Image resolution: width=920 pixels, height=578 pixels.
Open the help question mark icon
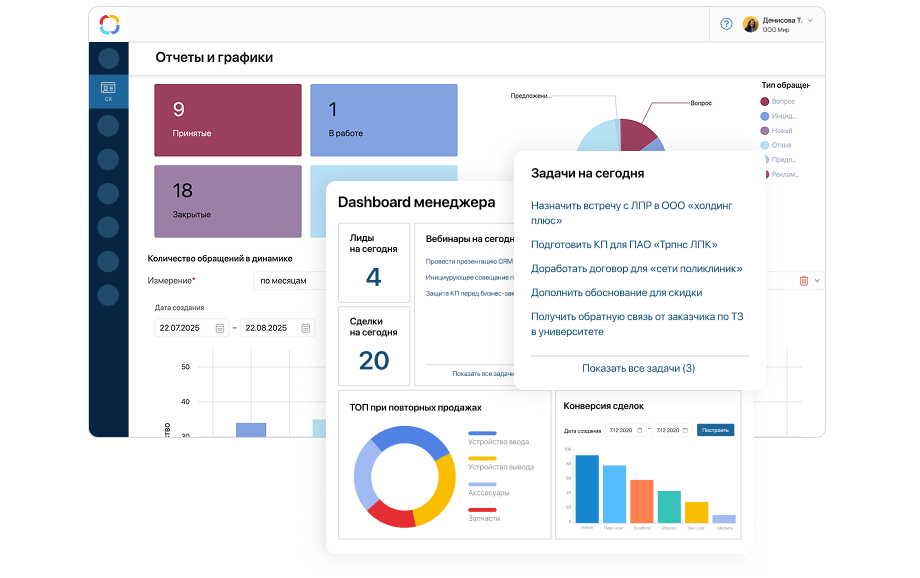pyautogui.click(x=726, y=24)
